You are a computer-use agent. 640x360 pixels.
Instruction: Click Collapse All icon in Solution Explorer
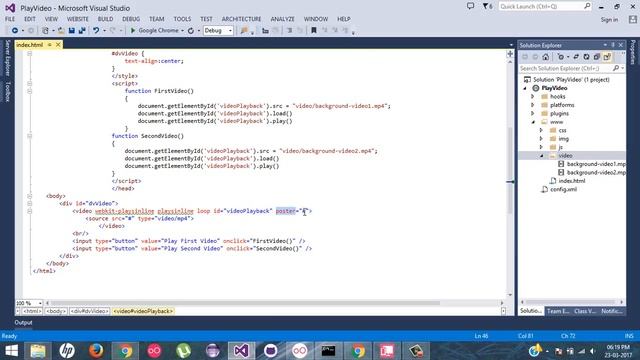point(596,57)
